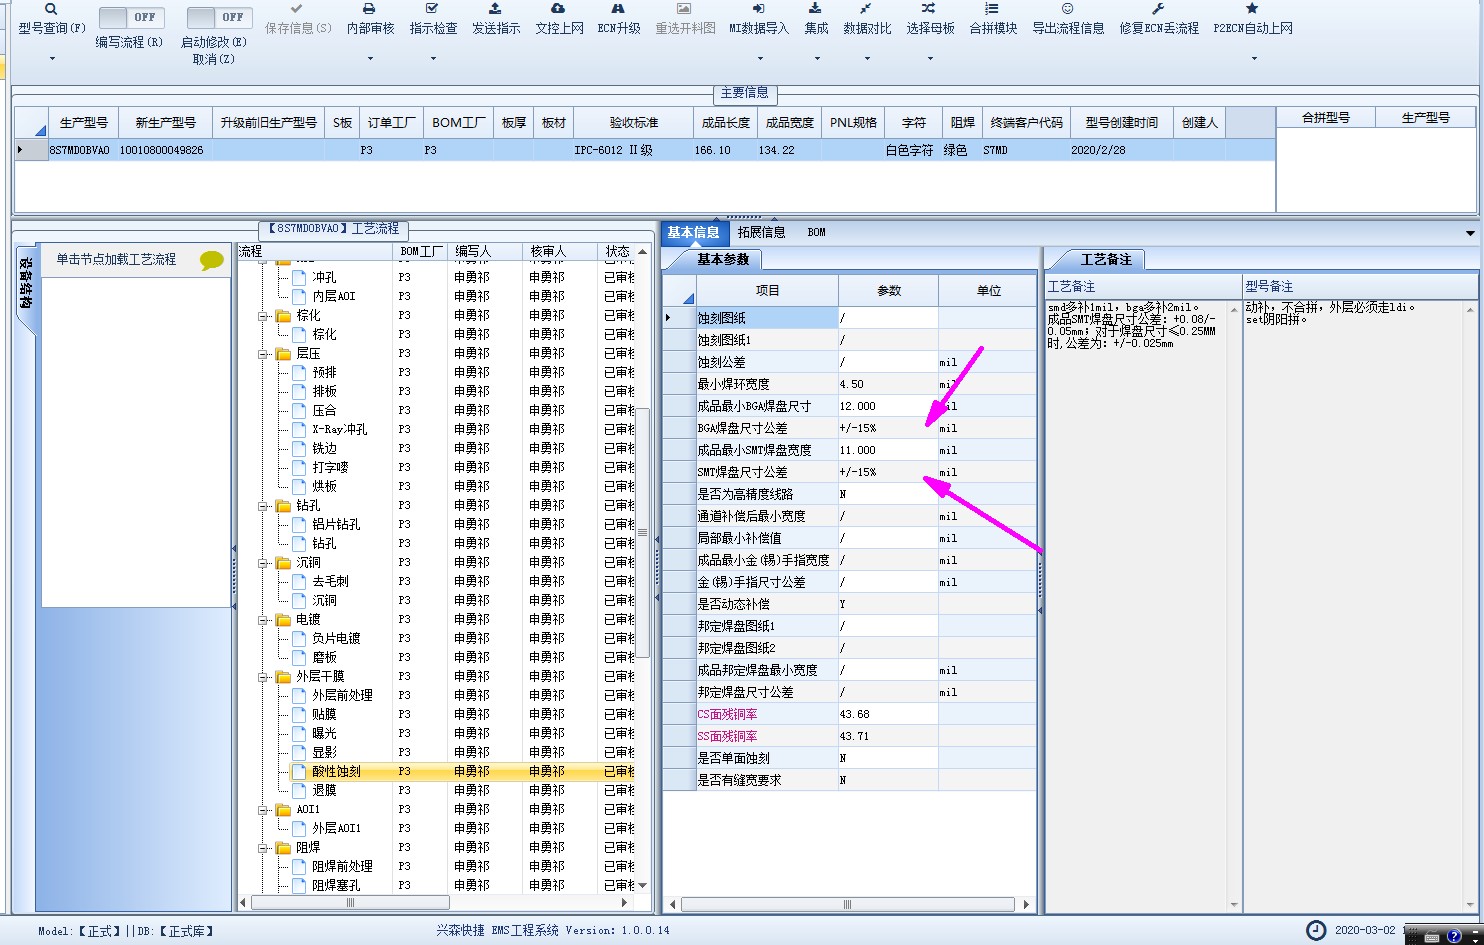Click the 指示检查 check icon

click(433, 9)
